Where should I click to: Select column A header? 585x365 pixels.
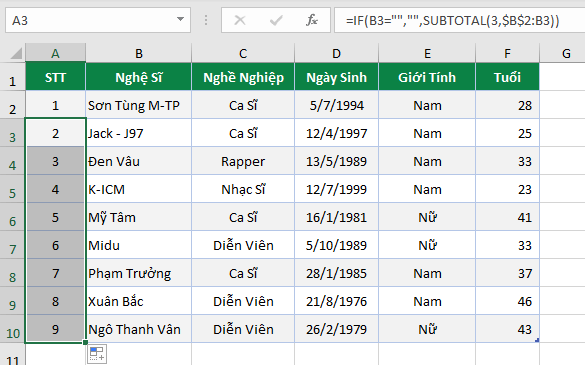tap(56, 53)
